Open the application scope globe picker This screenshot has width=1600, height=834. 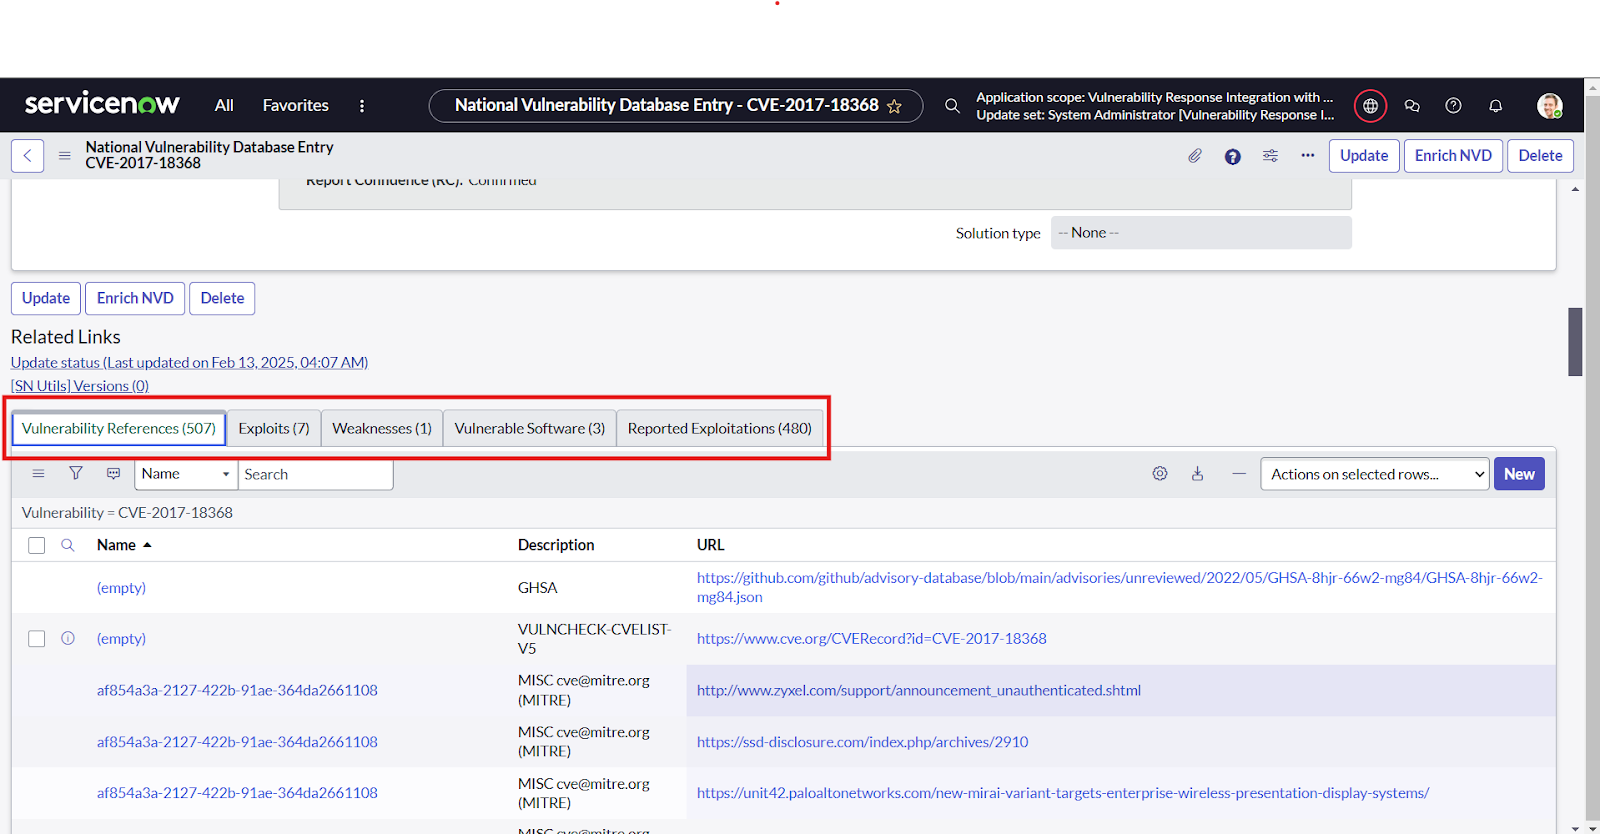point(1370,105)
